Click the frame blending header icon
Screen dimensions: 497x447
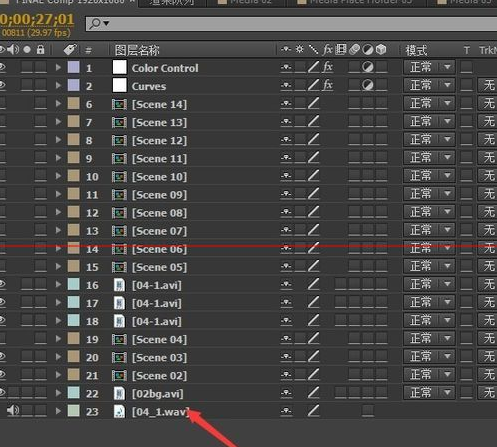tap(341, 50)
